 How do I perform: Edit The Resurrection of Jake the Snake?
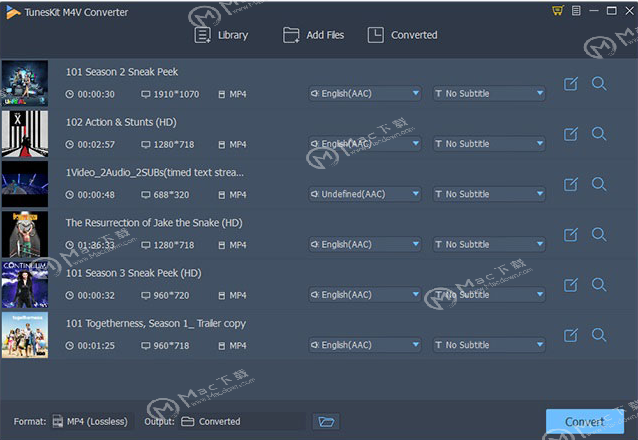(570, 234)
